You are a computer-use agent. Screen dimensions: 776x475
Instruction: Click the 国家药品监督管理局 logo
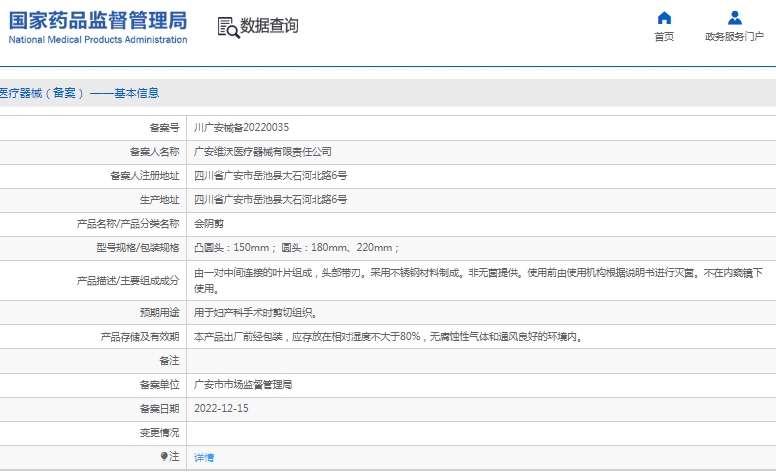[98, 21]
